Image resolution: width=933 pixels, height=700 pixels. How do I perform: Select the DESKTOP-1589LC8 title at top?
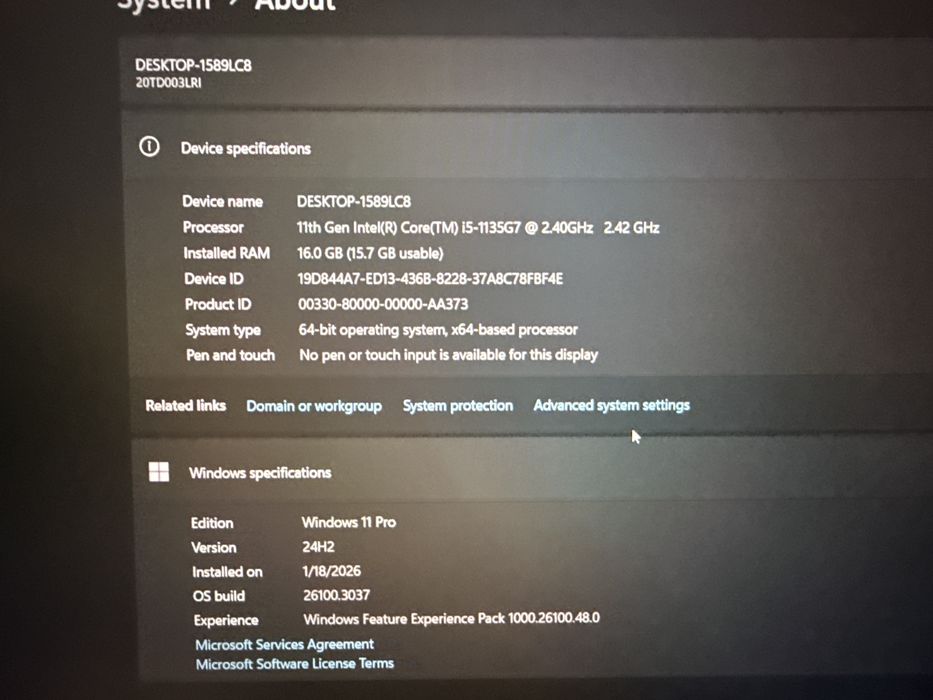tap(193, 65)
